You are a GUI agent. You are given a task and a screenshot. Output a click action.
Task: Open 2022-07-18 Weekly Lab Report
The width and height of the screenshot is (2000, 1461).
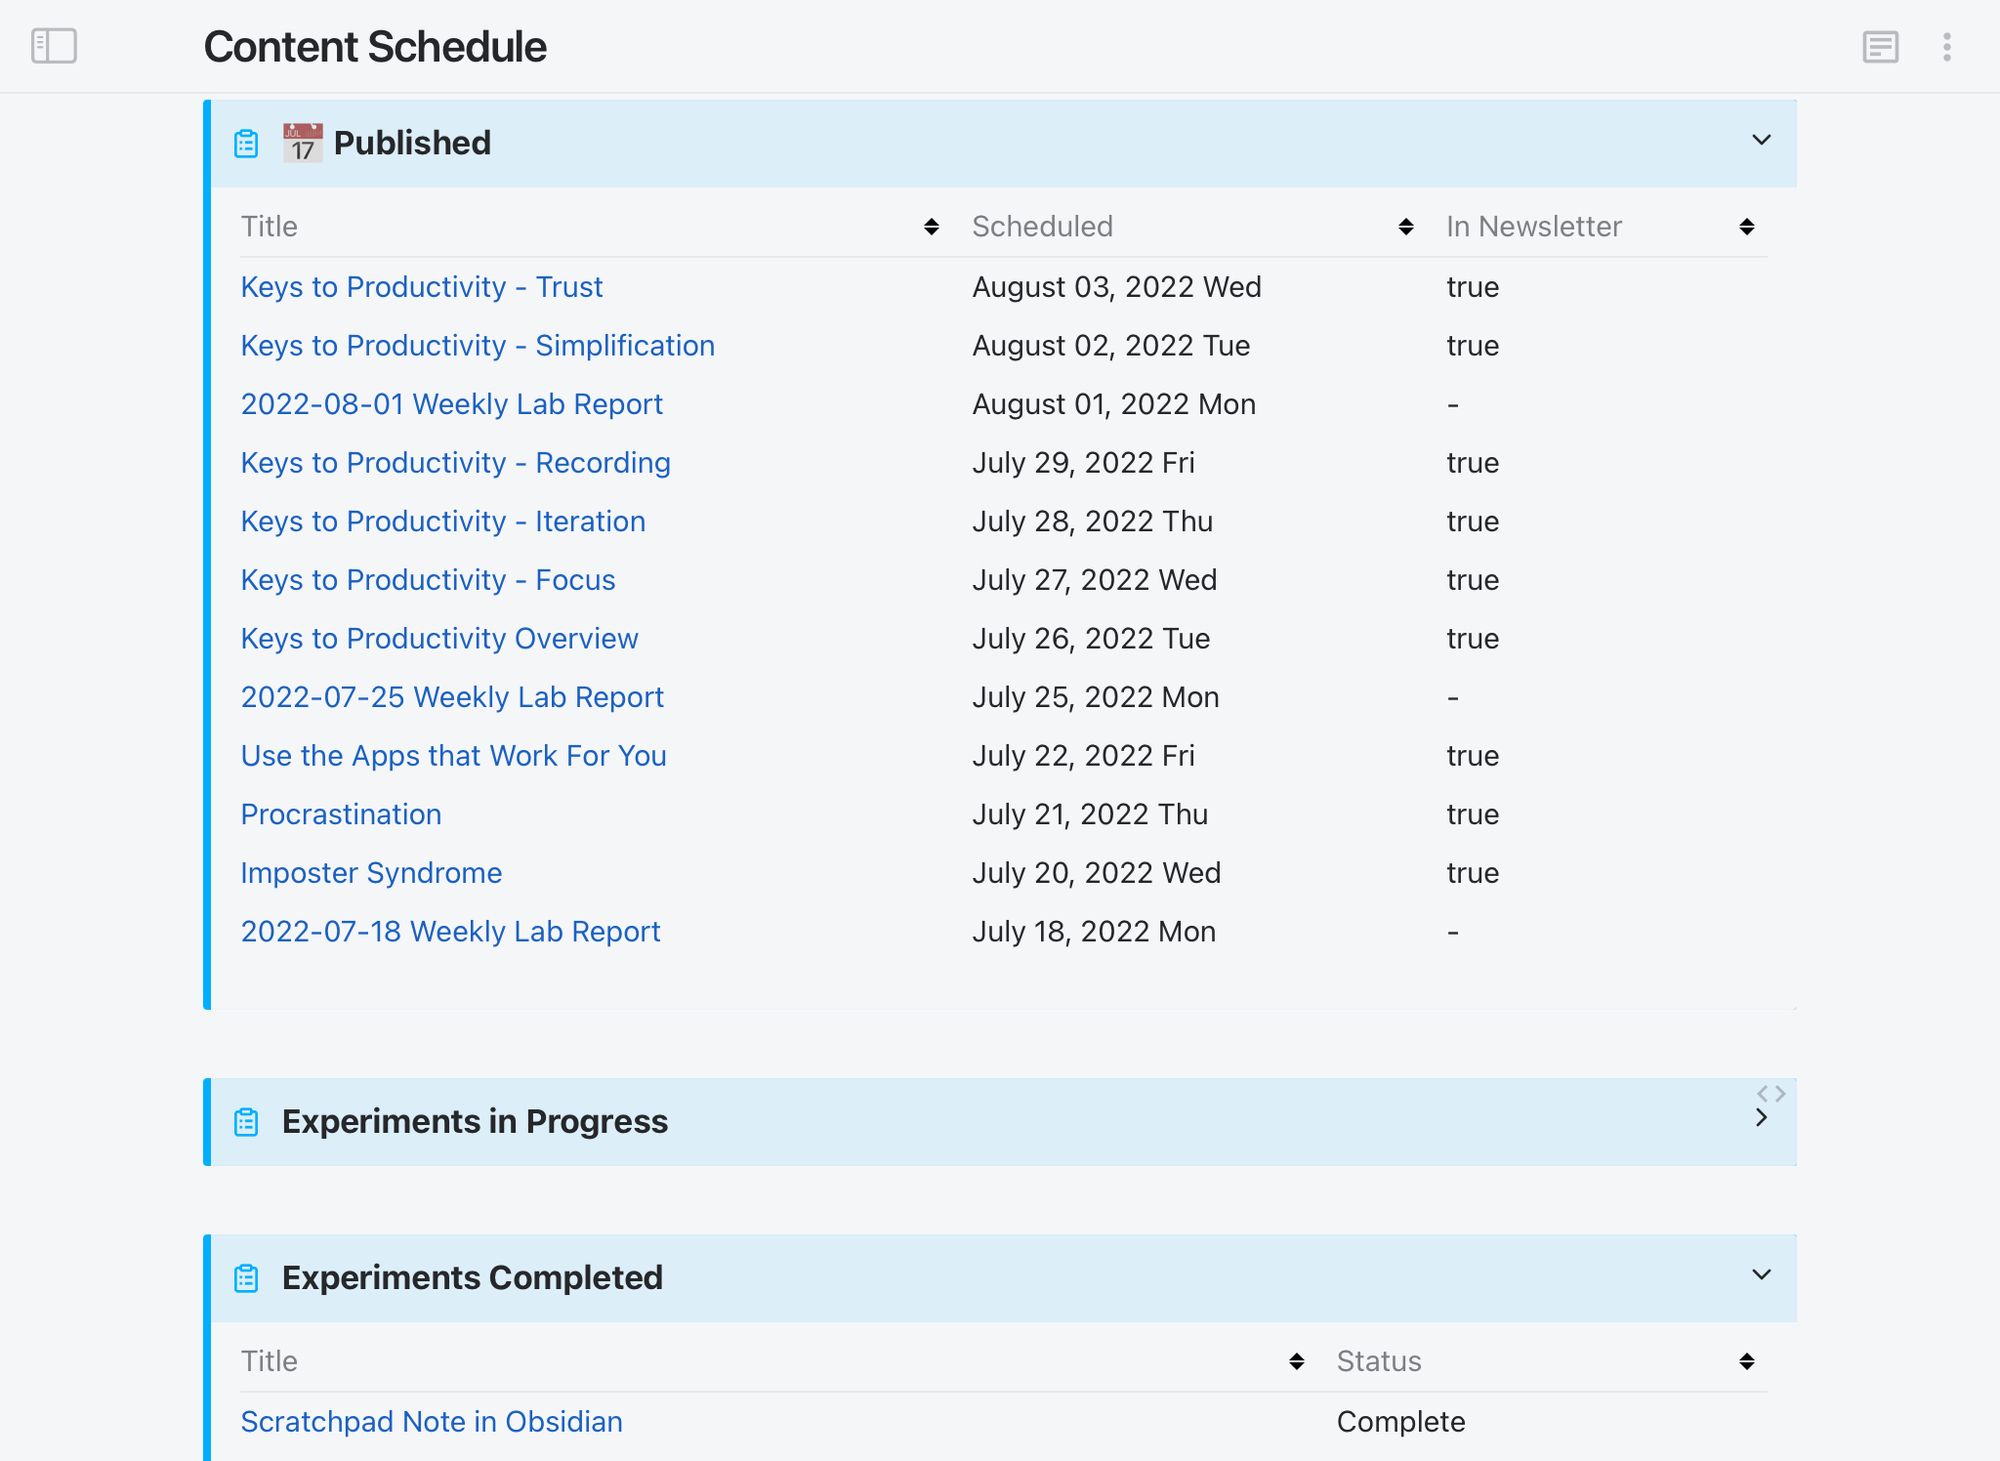click(x=450, y=932)
